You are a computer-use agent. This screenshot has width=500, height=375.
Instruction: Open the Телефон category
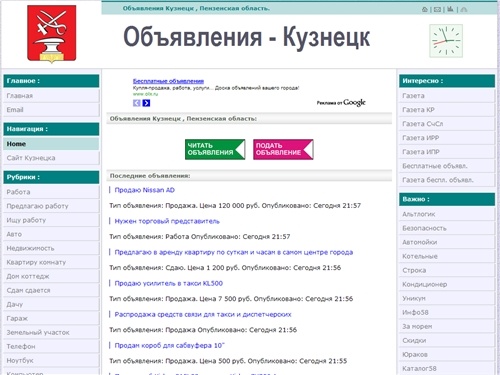[51, 346]
